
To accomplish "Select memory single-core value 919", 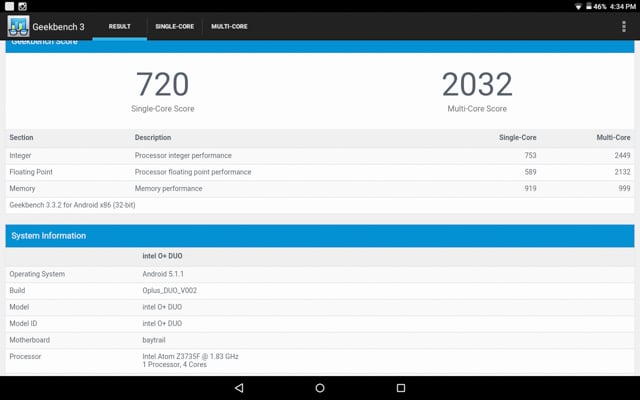I will coord(530,189).
